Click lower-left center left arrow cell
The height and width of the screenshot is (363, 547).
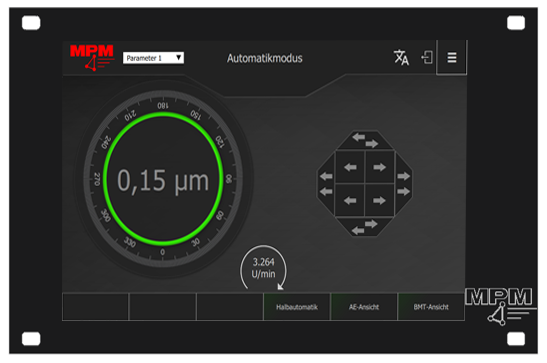pos(350,200)
